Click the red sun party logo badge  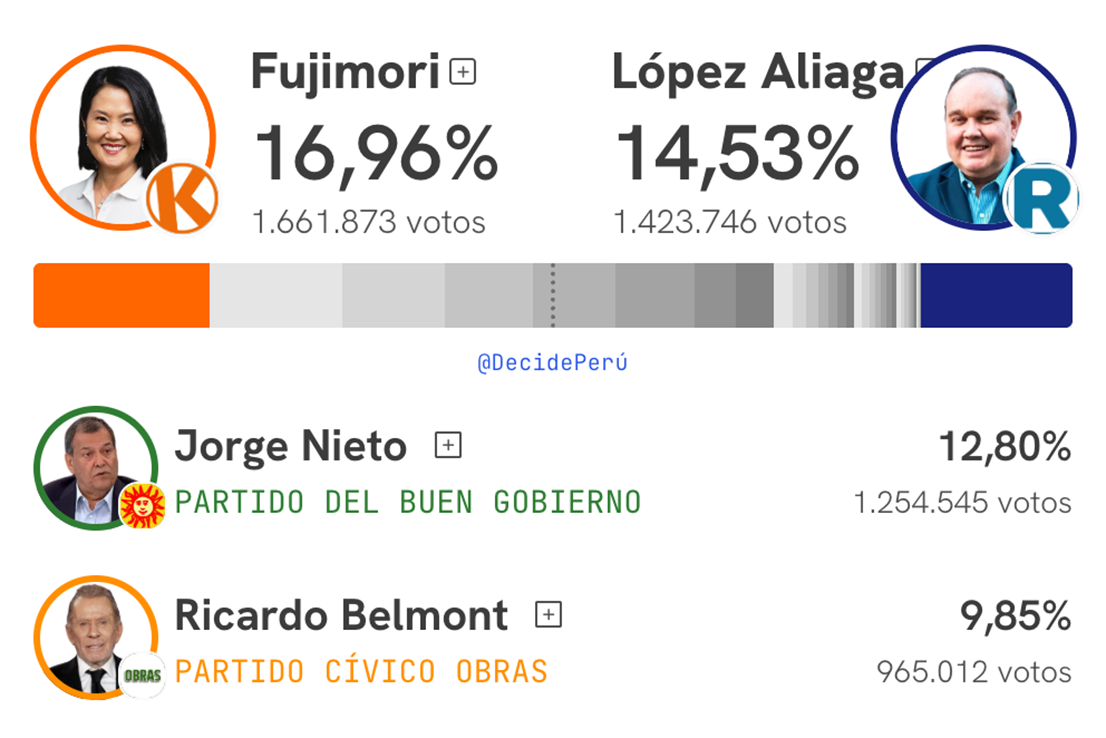142,505
